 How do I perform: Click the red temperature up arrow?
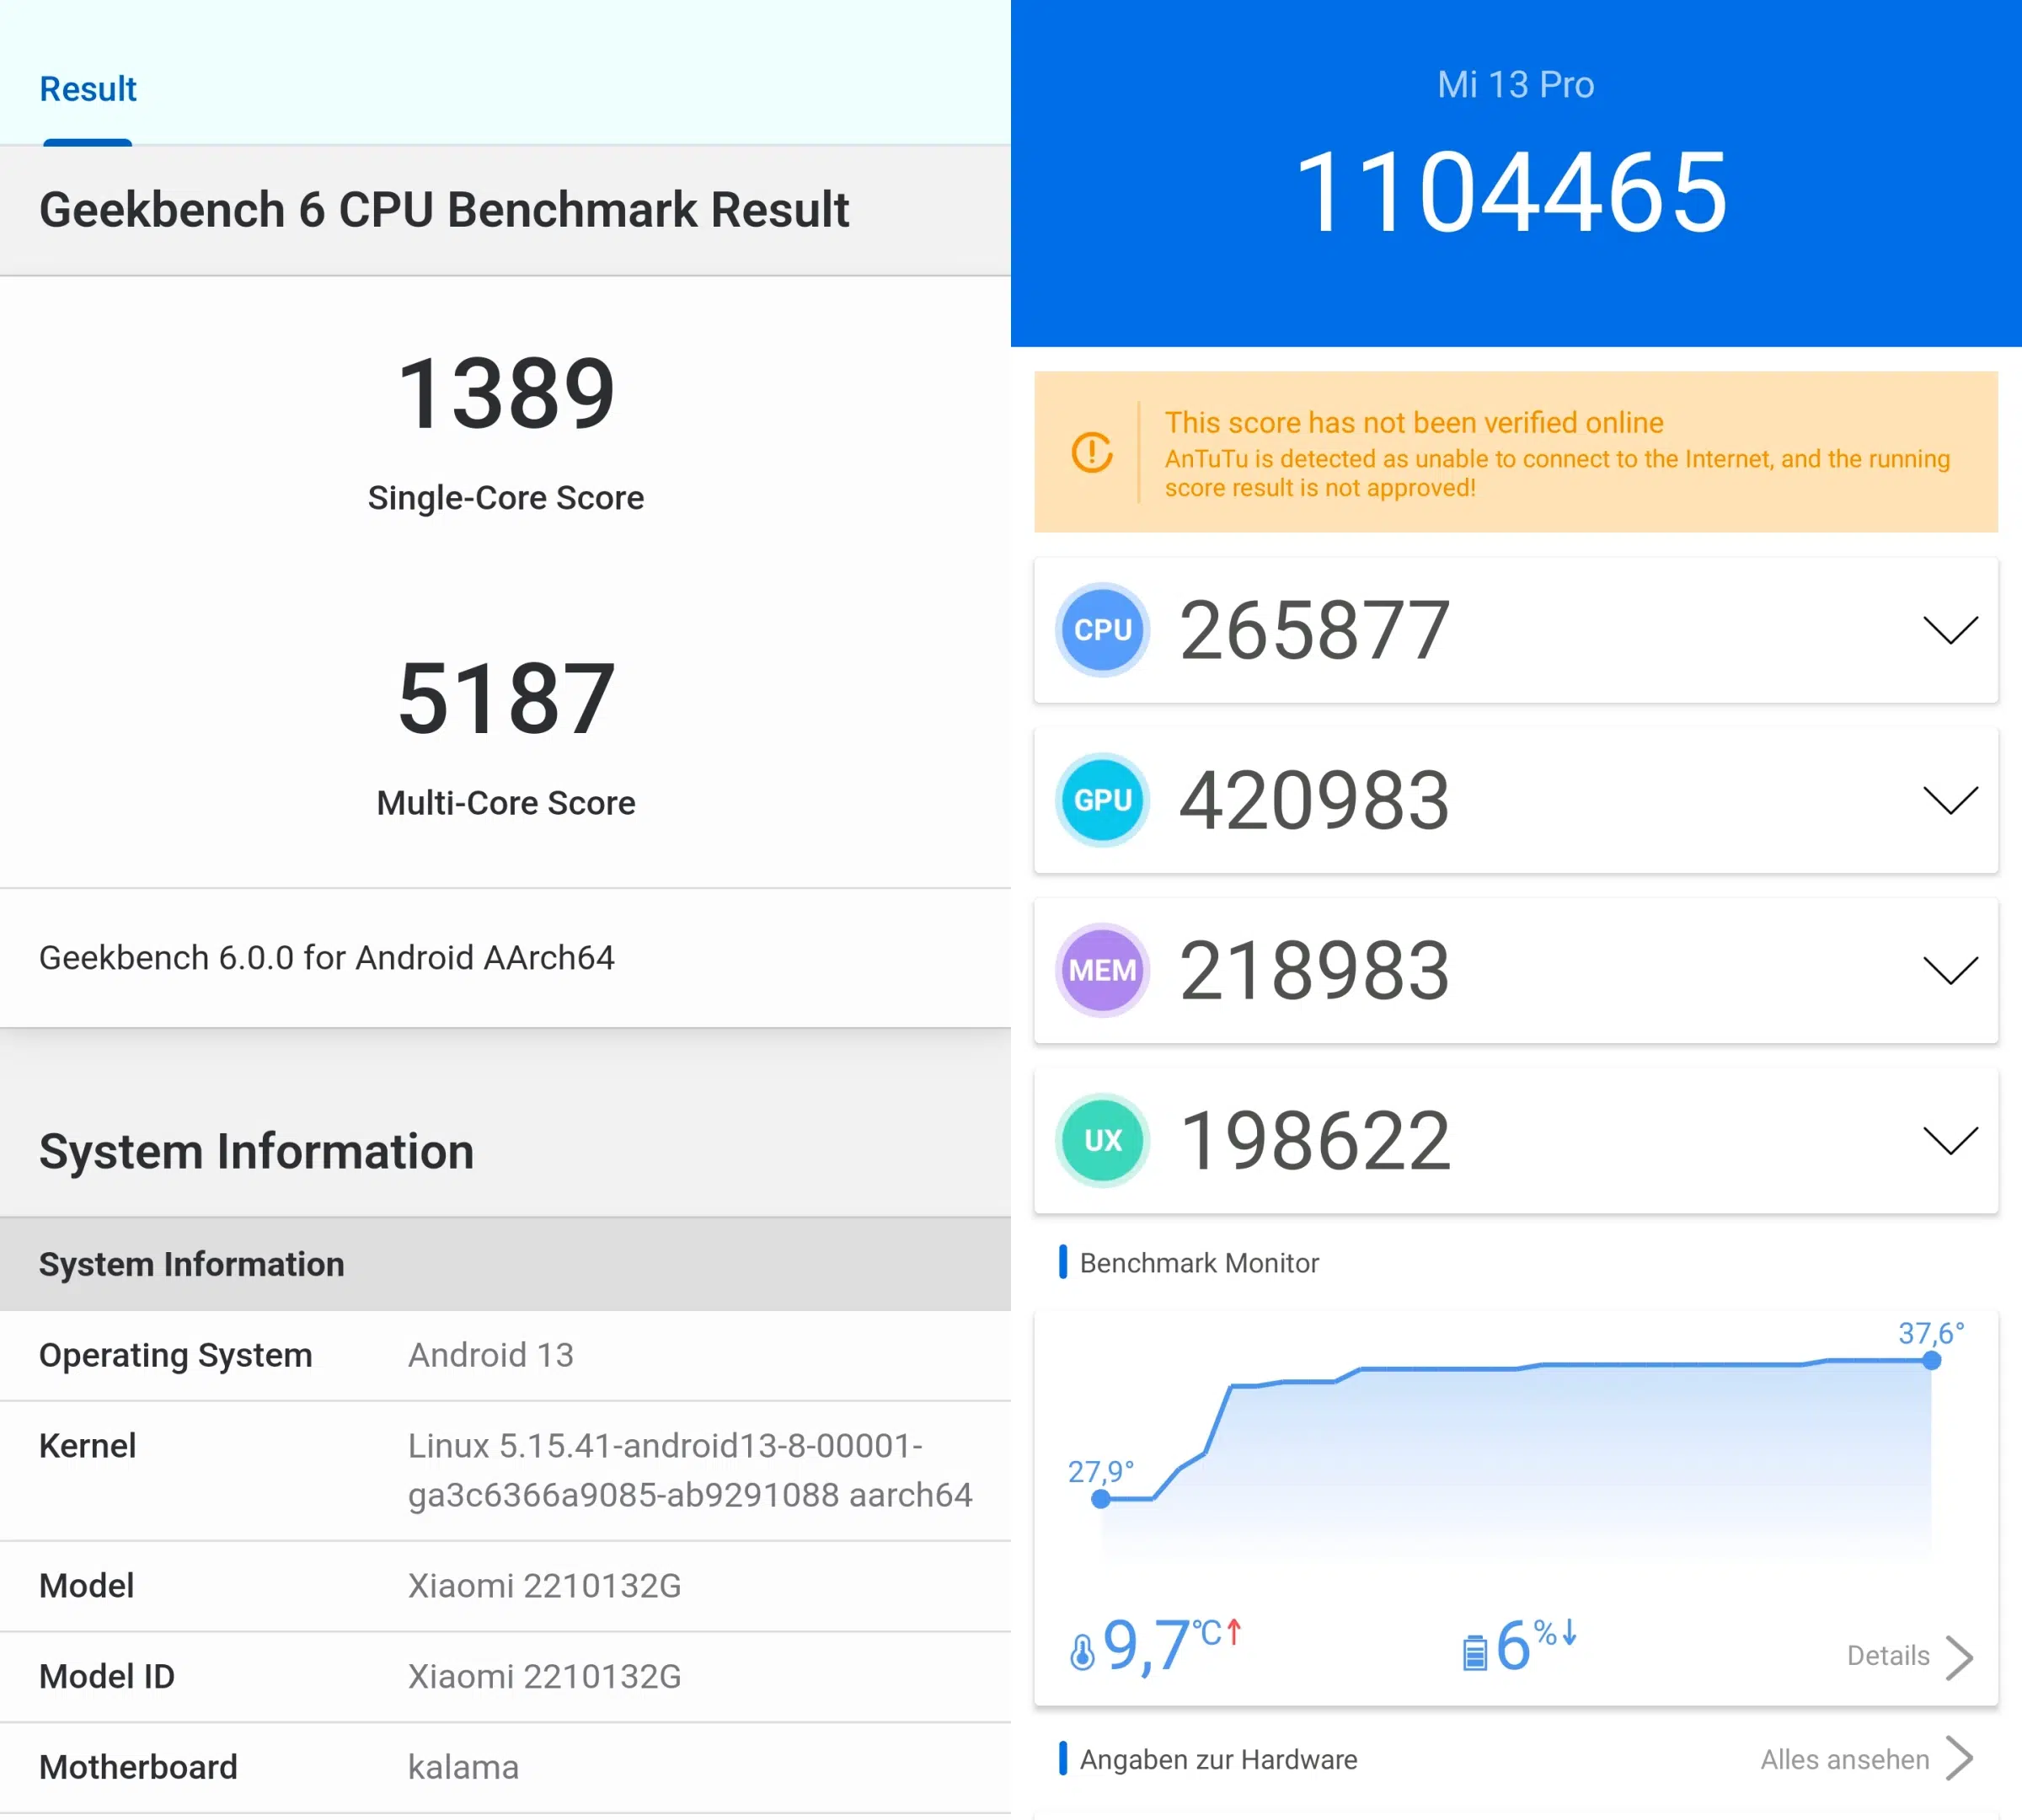click(1234, 1631)
